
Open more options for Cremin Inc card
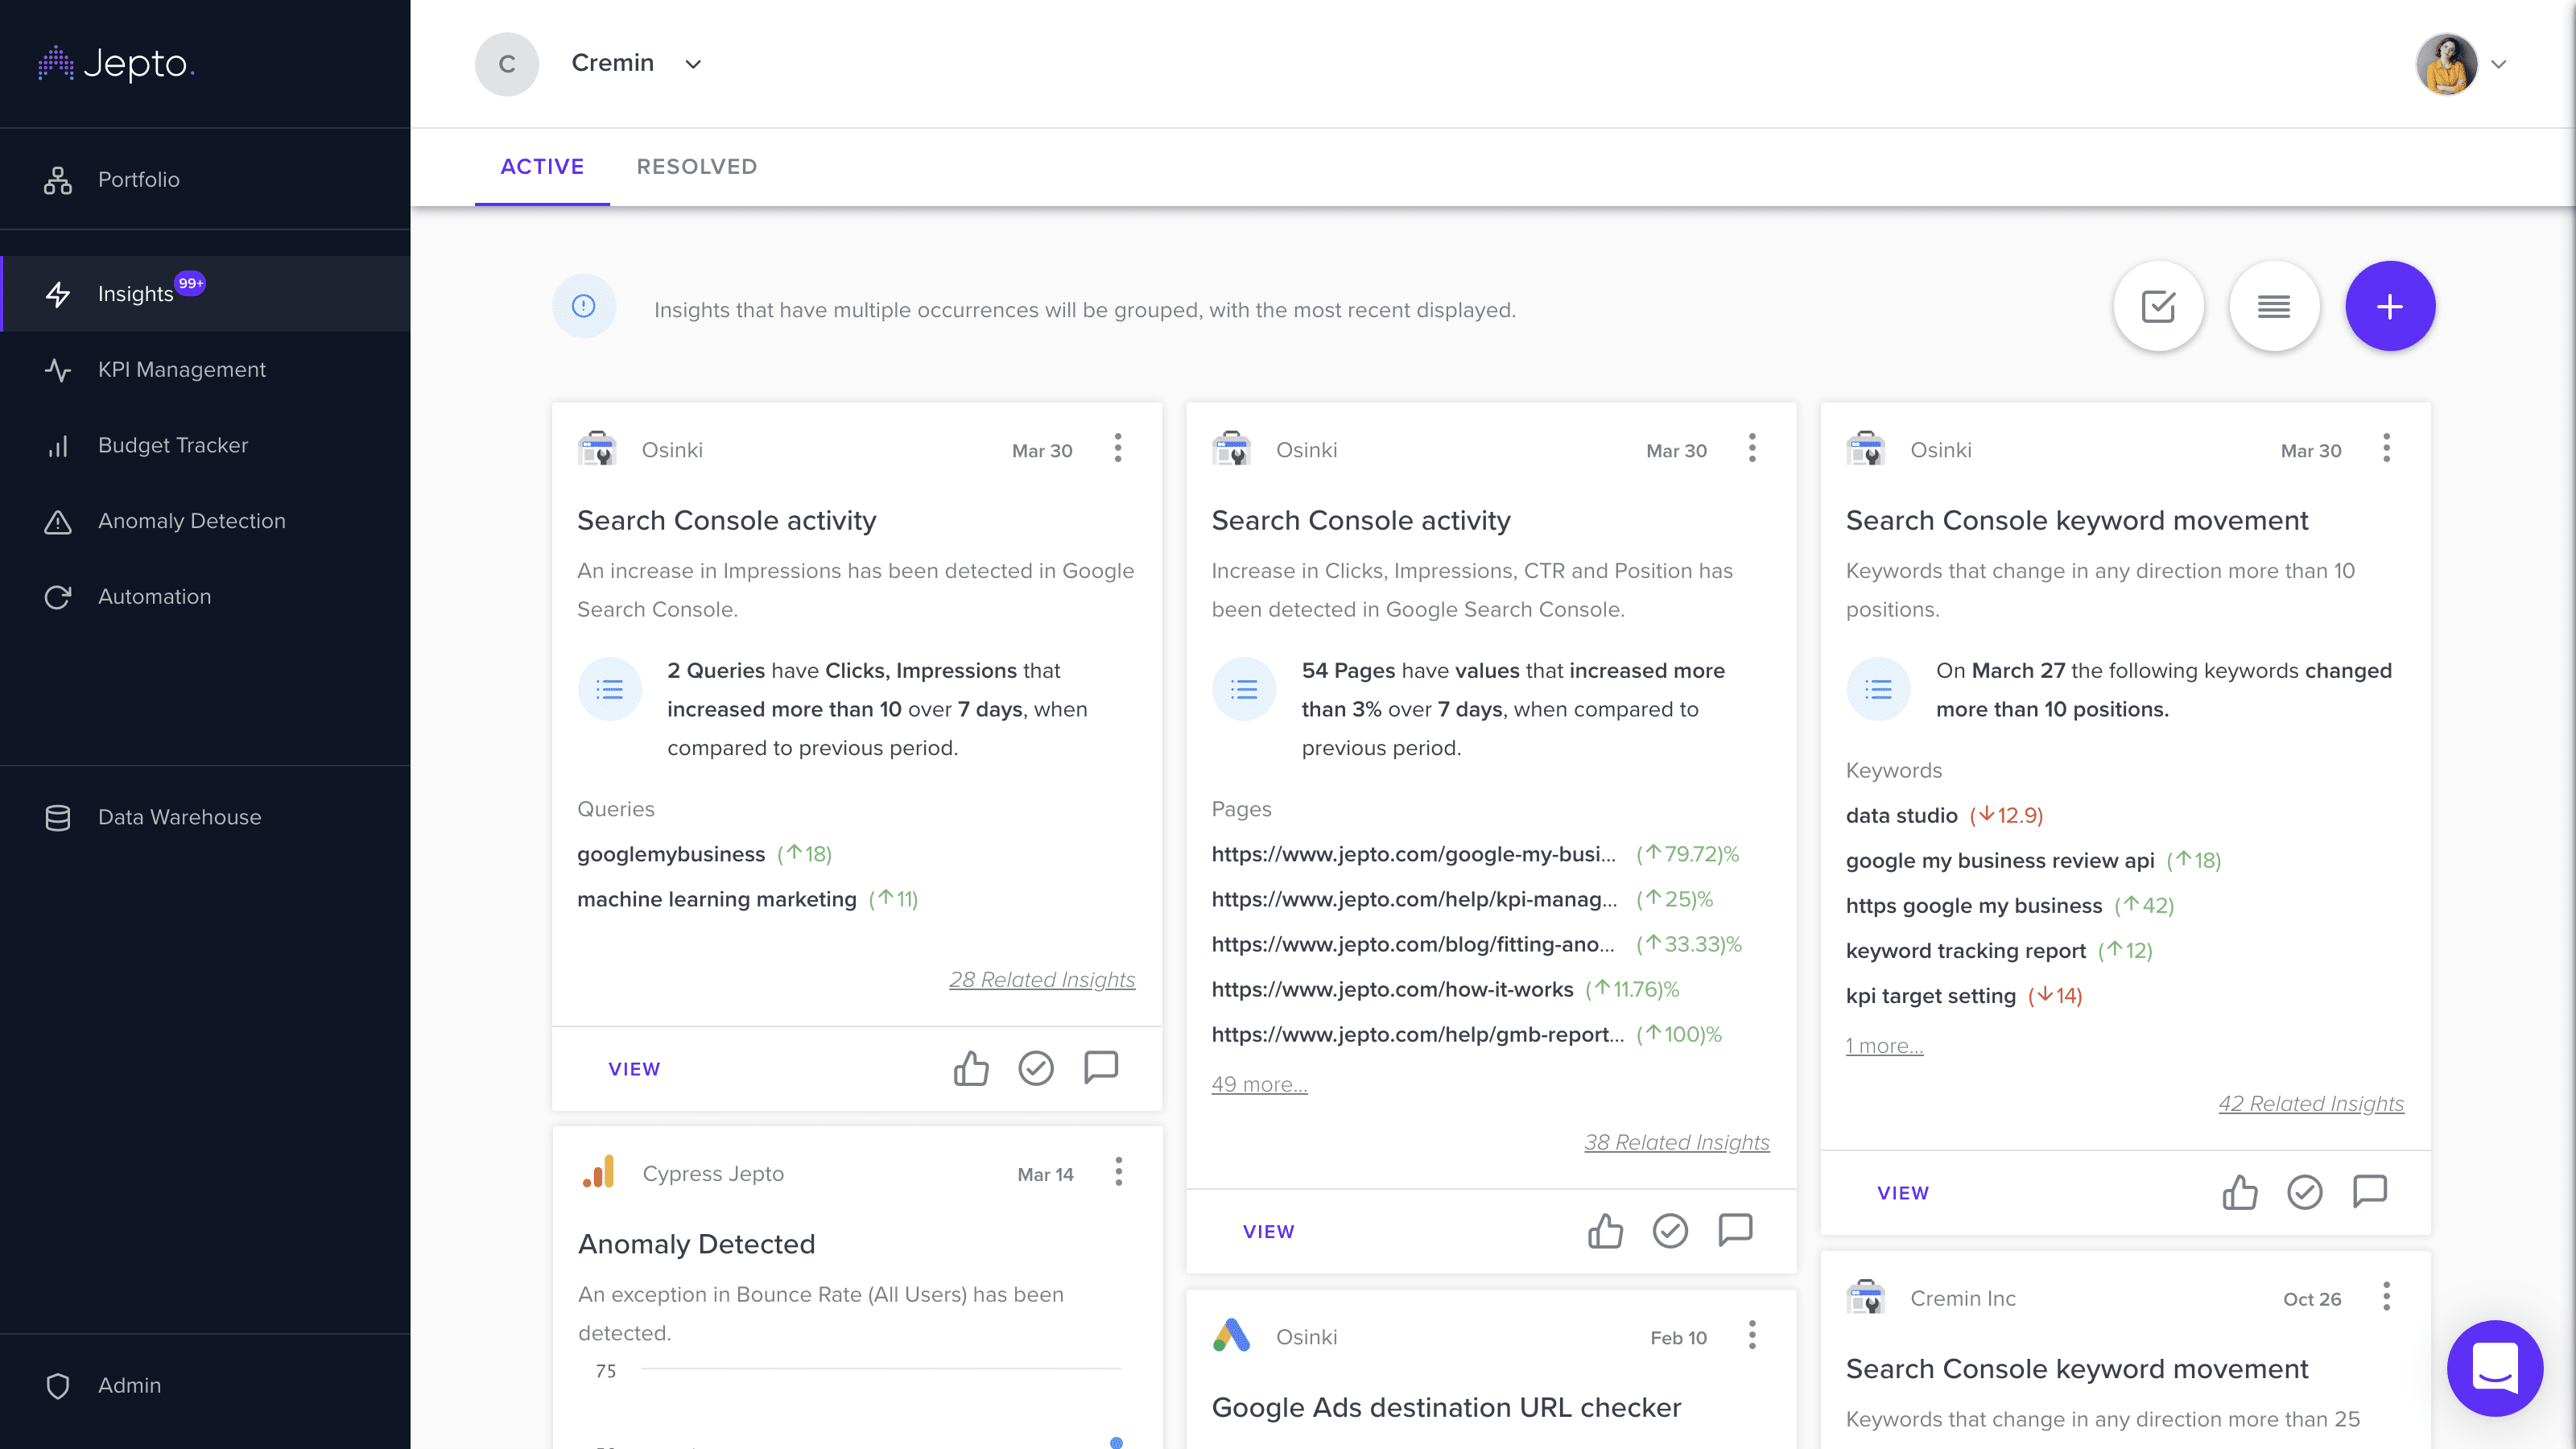[x=2387, y=1296]
